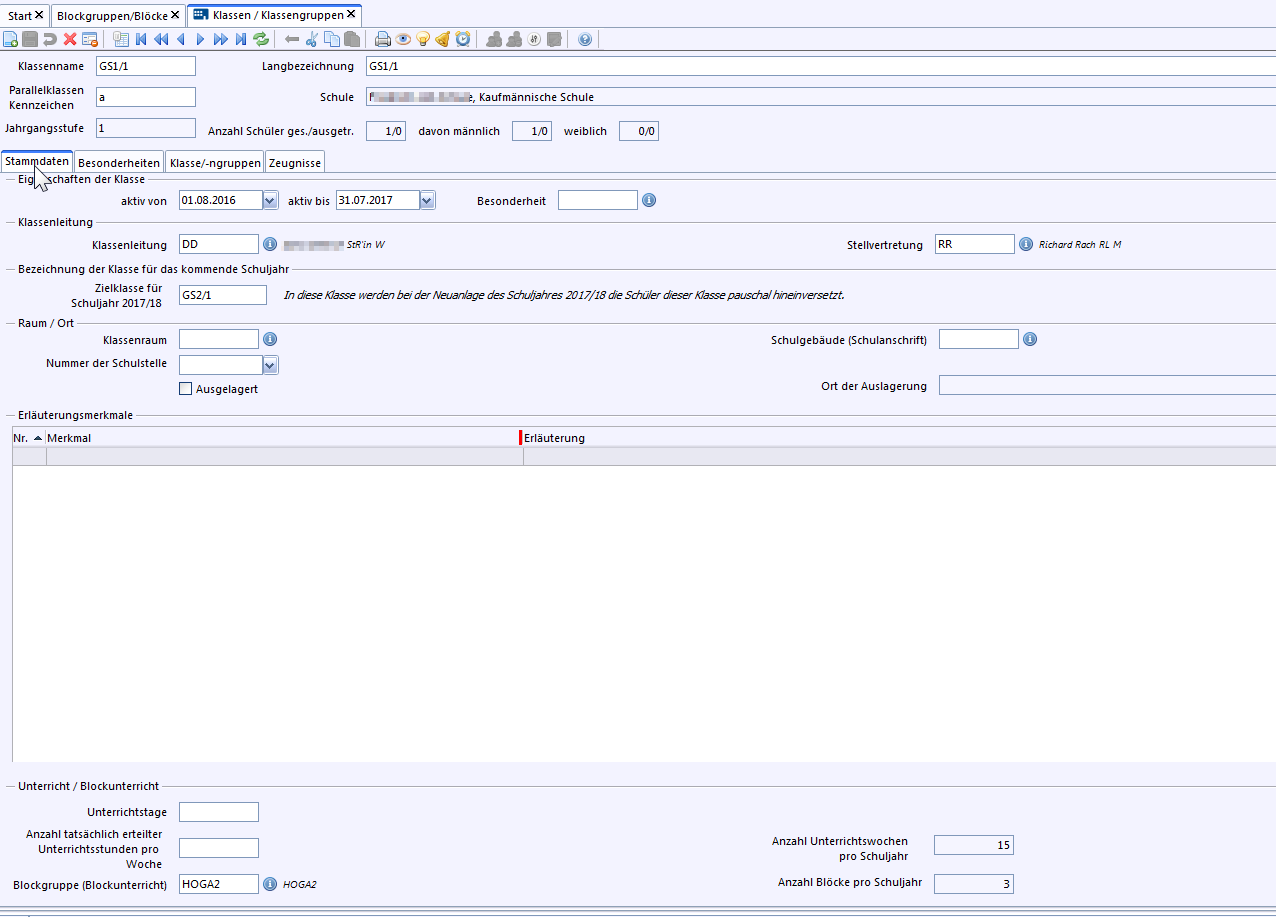Click info button next to Klassenleitung field
This screenshot has width=1276, height=917.
(x=269, y=244)
